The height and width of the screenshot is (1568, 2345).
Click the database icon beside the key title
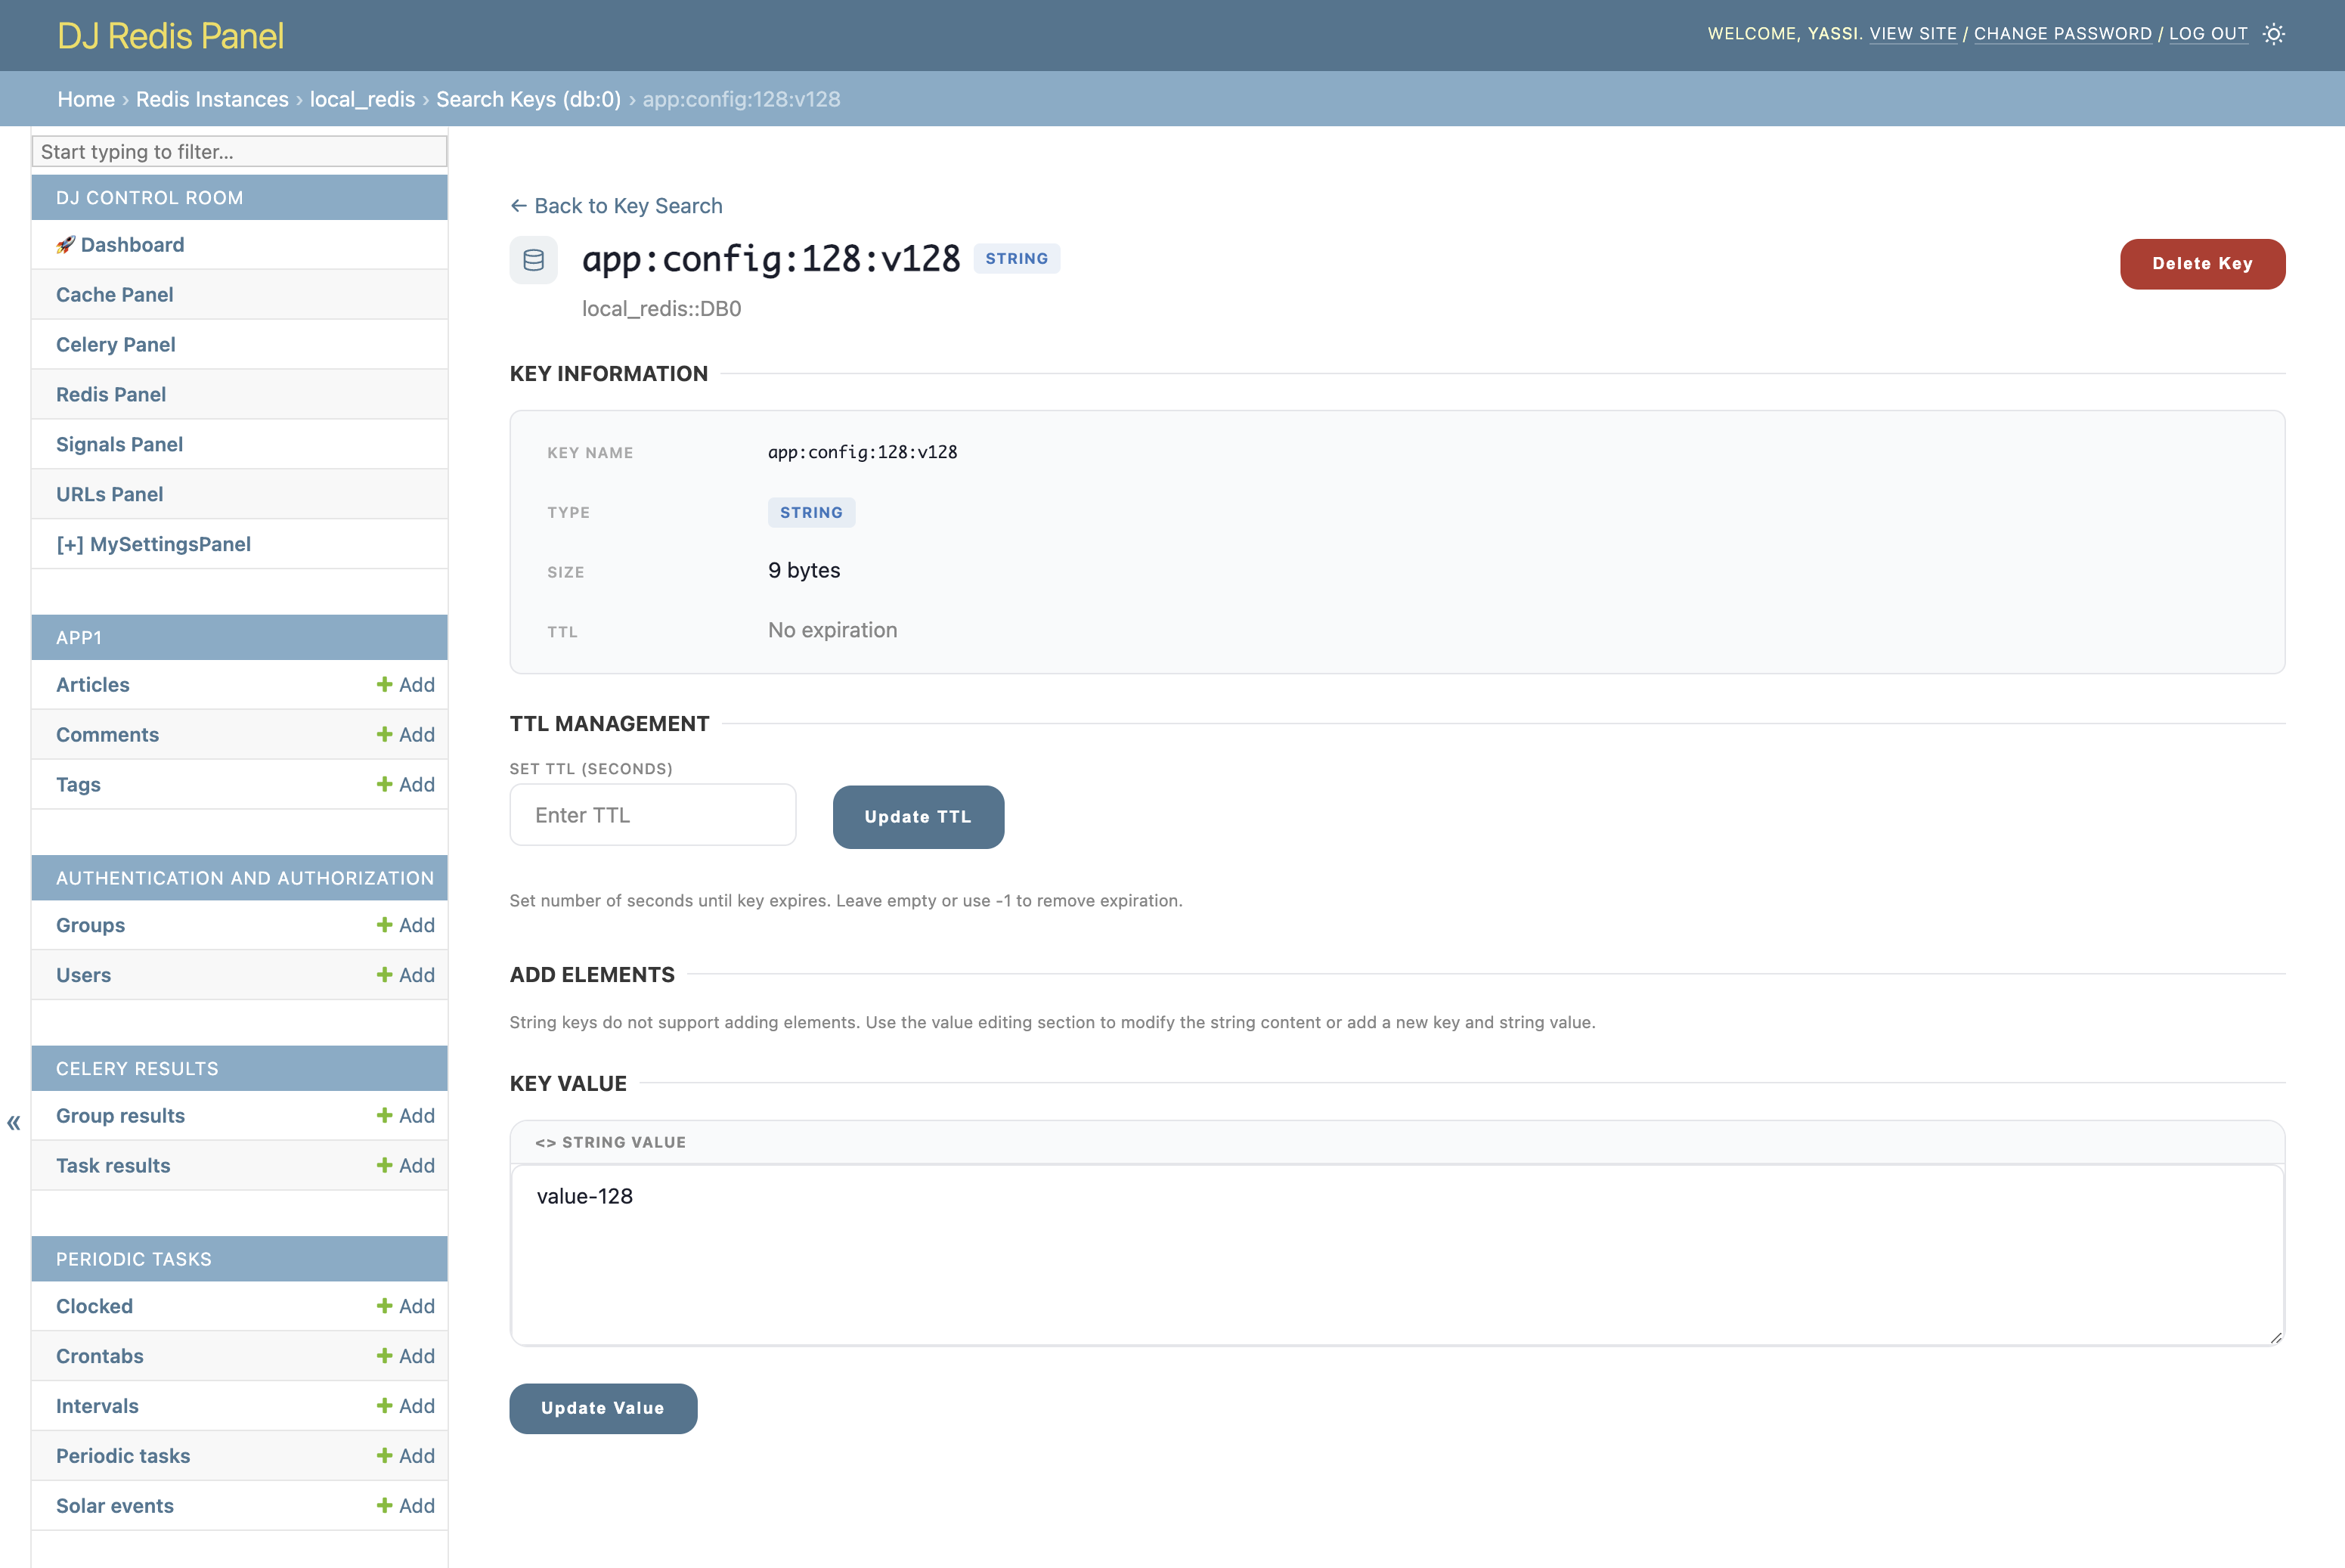point(534,260)
